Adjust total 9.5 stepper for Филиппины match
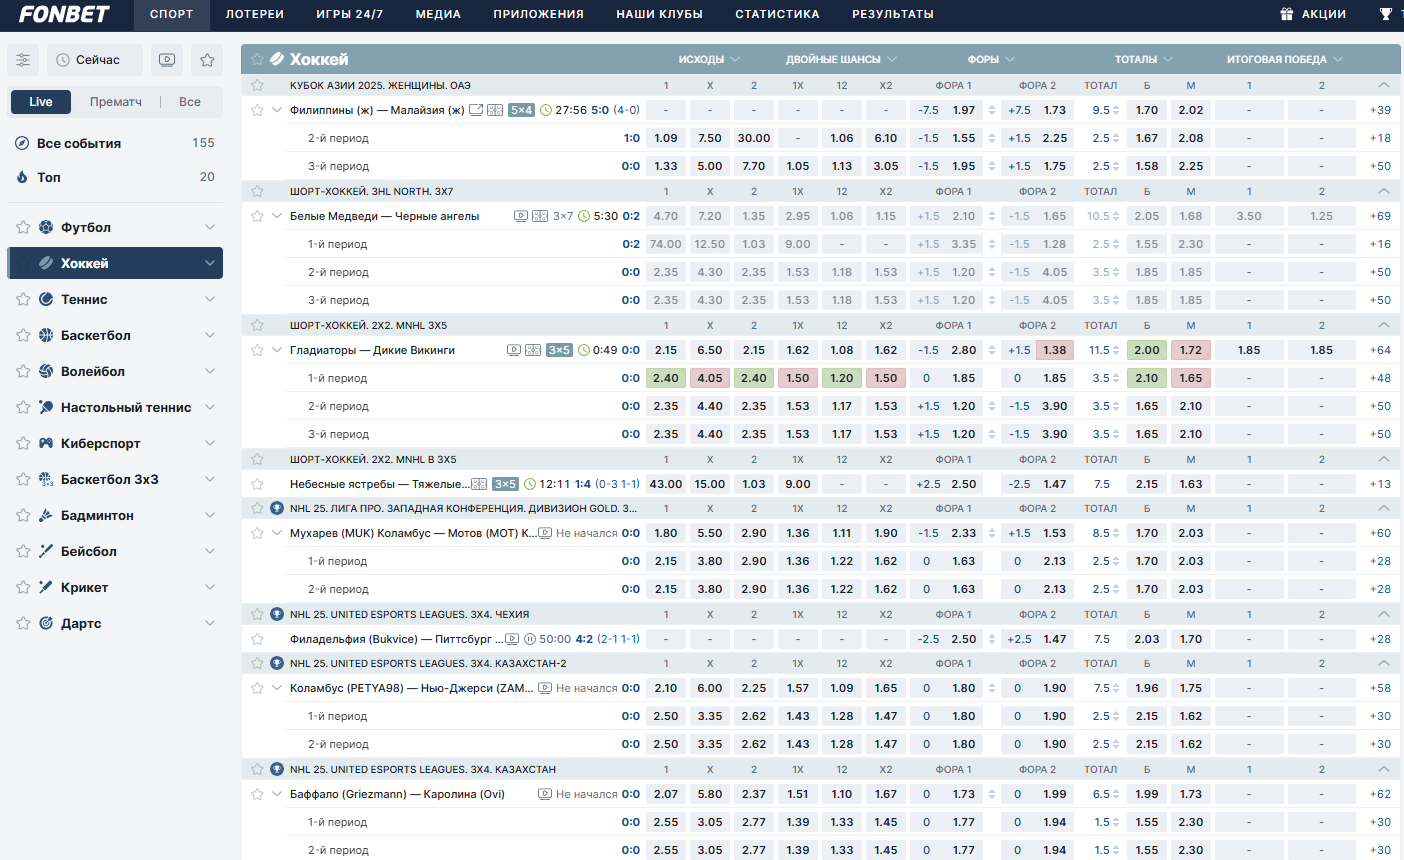The height and width of the screenshot is (860, 1404). (x=1116, y=110)
